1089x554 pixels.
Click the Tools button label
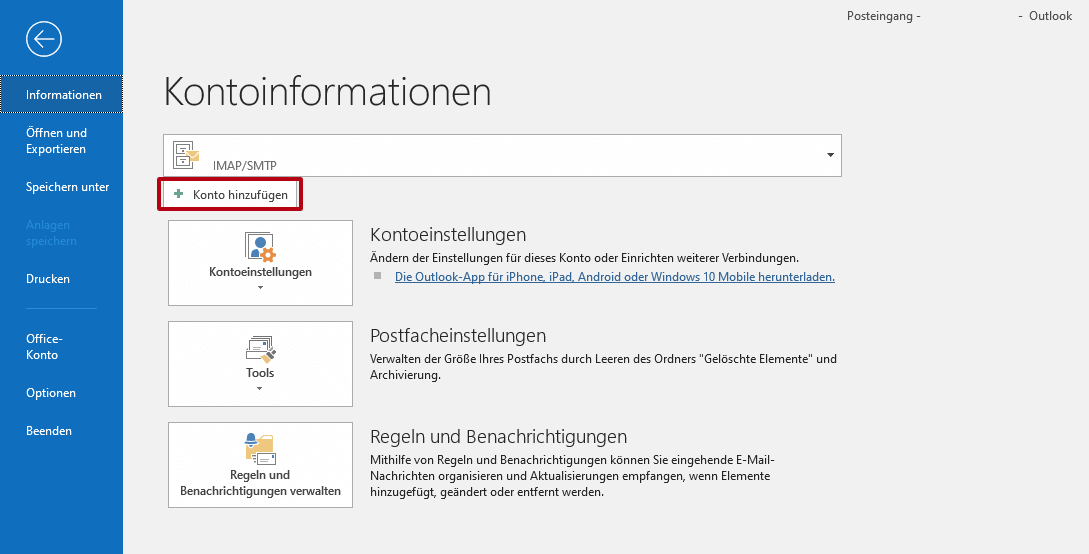pyautogui.click(x=260, y=373)
